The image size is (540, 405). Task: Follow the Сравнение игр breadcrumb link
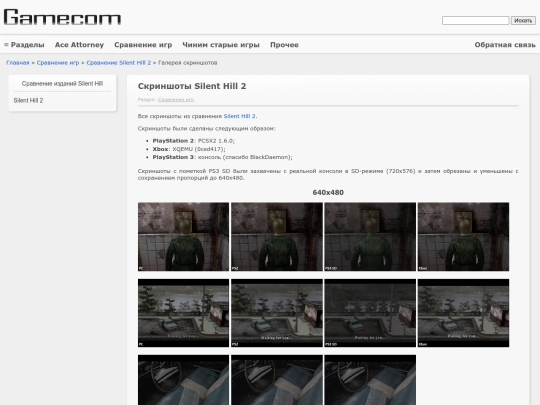pos(58,63)
